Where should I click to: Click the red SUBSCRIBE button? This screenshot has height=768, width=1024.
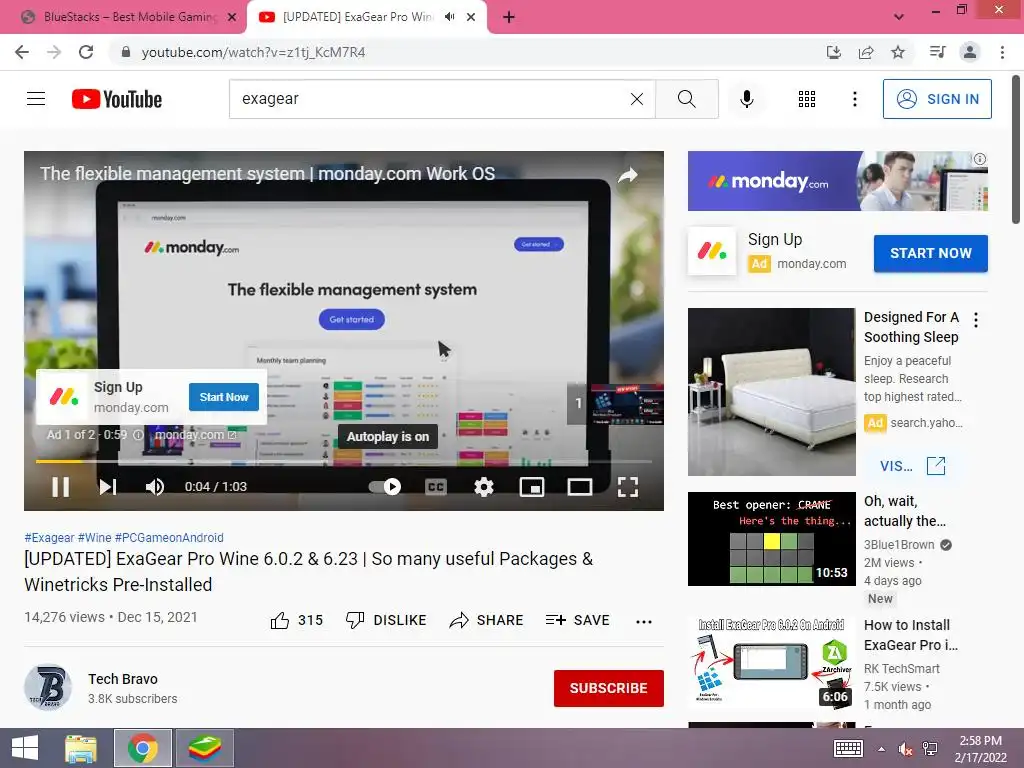(608, 688)
